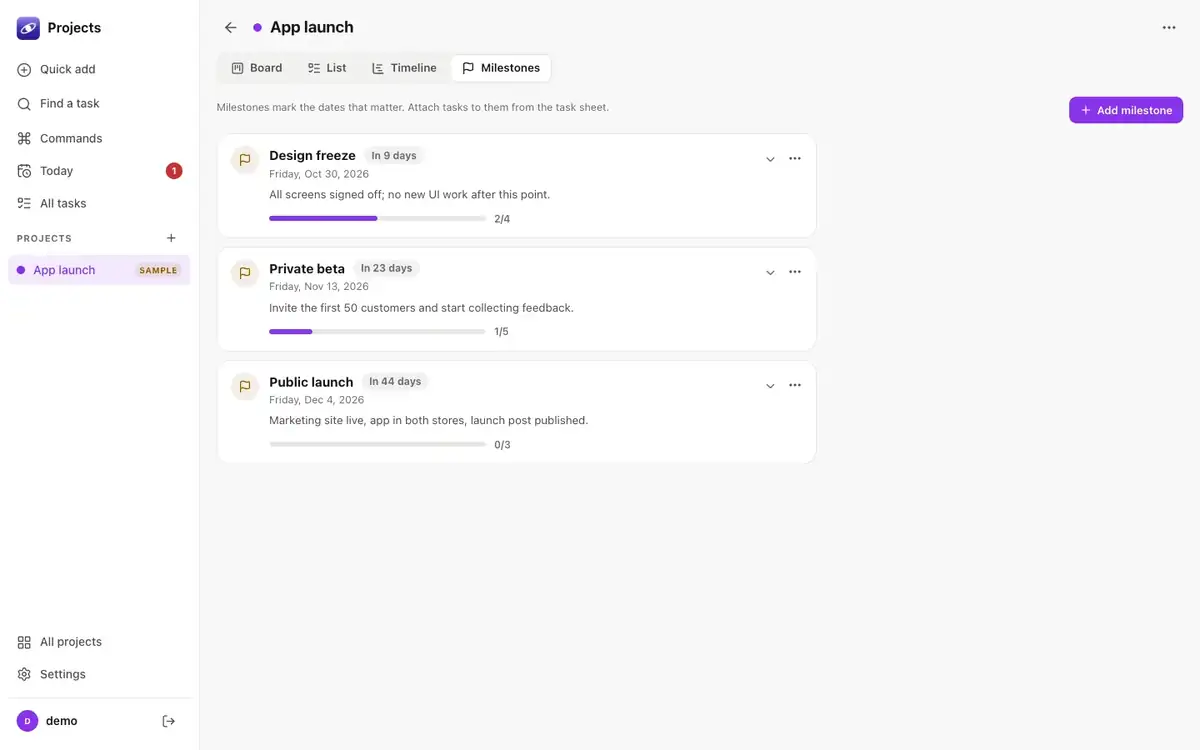The image size is (1200, 750).
Task: Click the red Today count badge
Action: 174,171
